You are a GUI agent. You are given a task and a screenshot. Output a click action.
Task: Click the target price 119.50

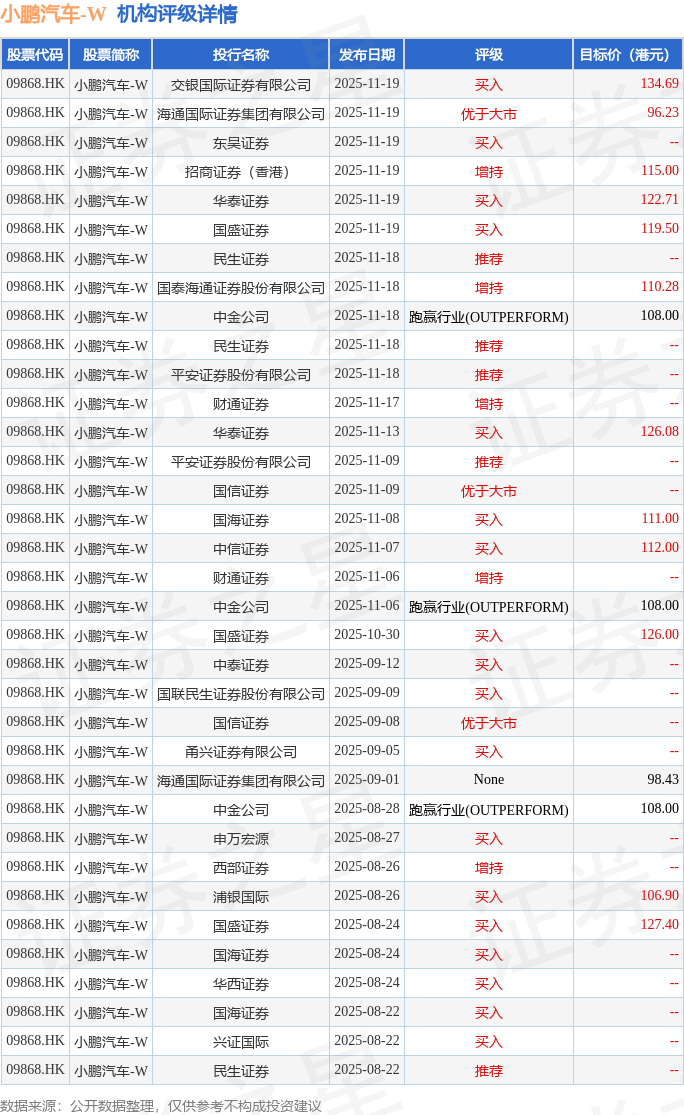click(x=659, y=229)
